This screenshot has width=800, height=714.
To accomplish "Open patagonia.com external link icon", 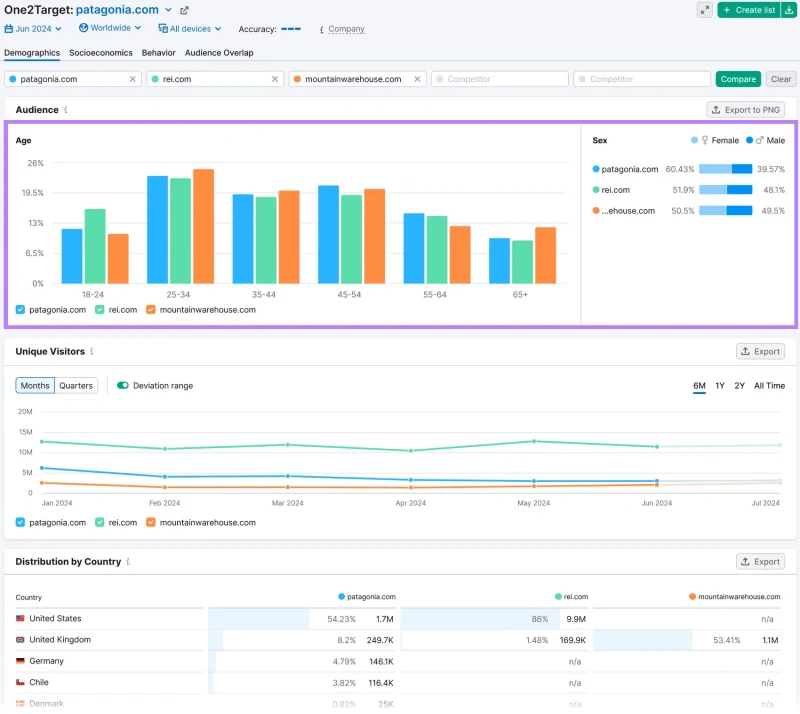I will (184, 10).
